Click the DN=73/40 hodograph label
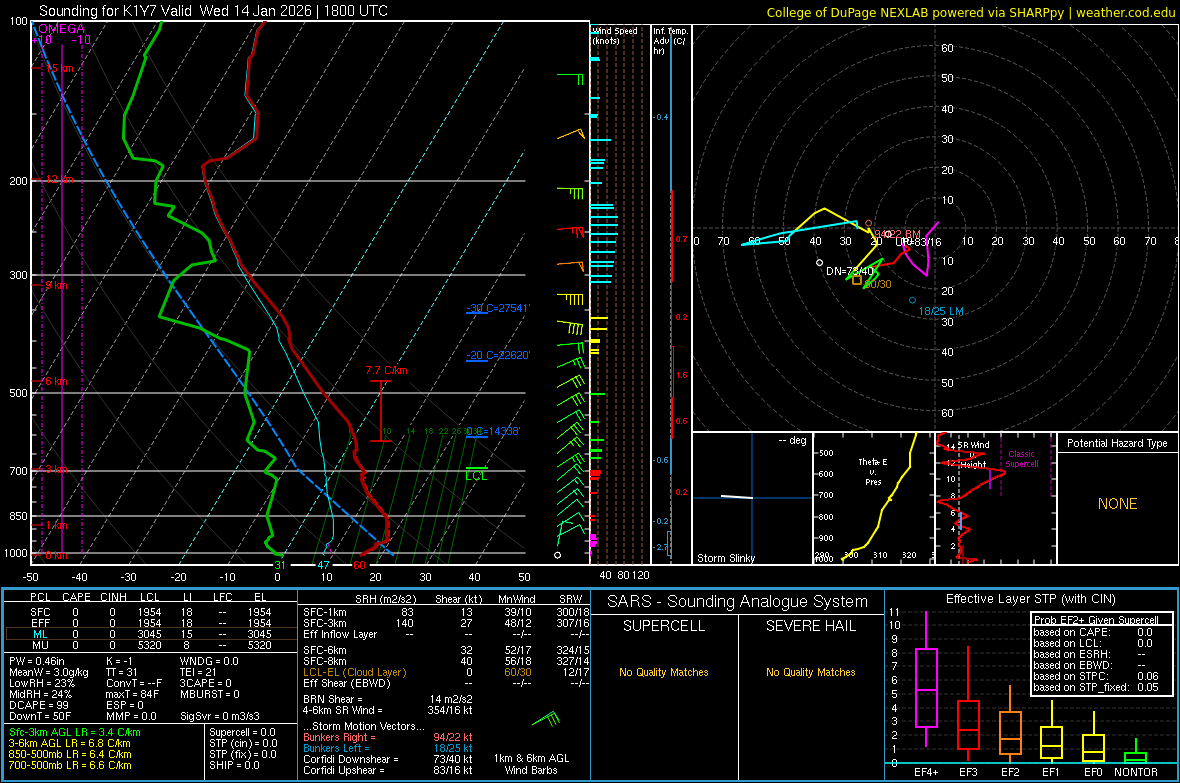This screenshot has width=1180, height=783. tap(850, 271)
